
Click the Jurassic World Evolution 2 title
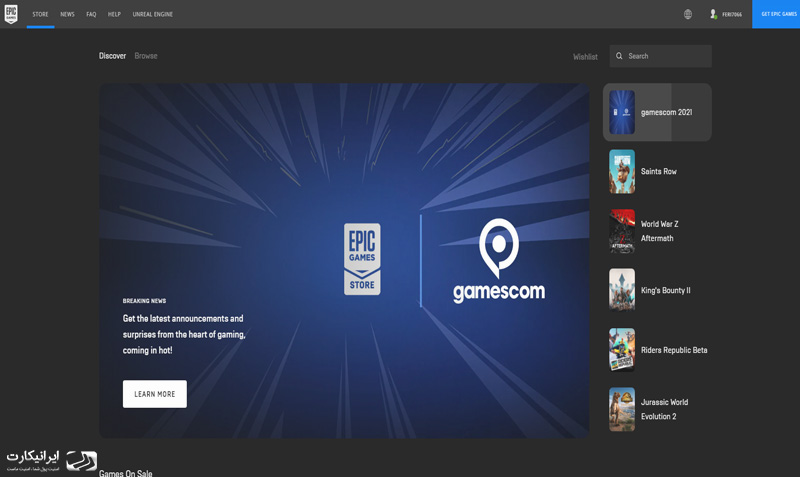pyautogui.click(x=664, y=409)
